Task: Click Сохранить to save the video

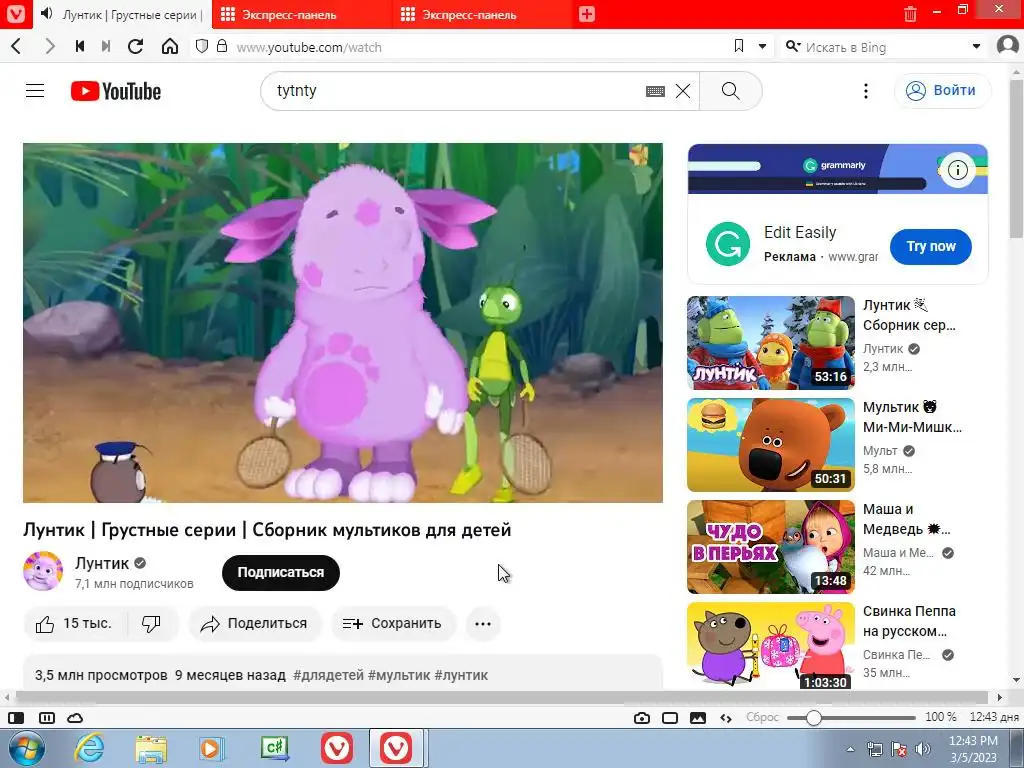Action: (x=392, y=624)
